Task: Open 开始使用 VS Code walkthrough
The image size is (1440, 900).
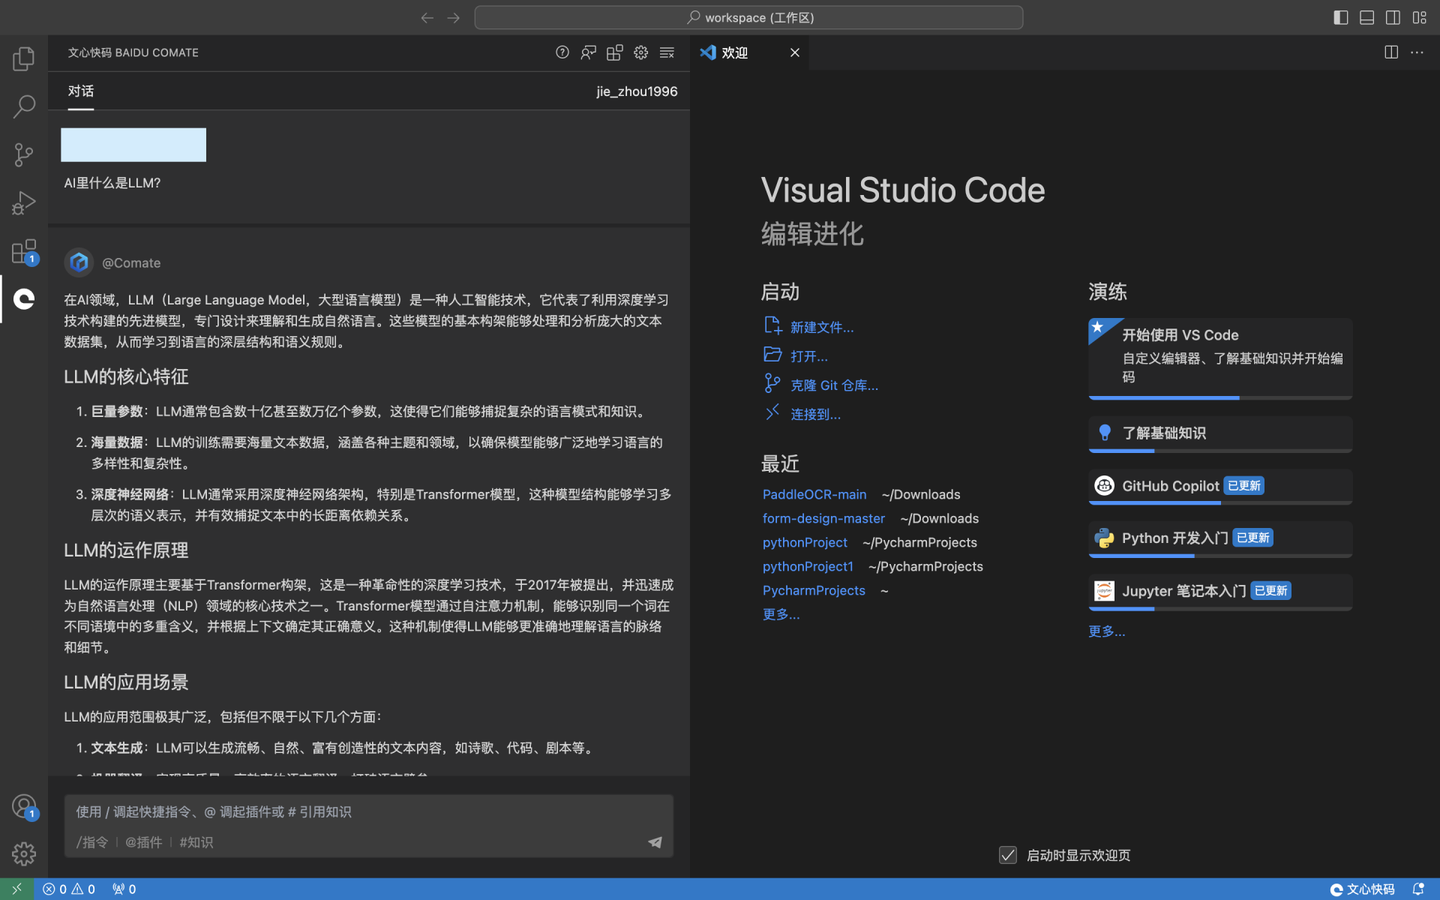Action: coord(1220,358)
